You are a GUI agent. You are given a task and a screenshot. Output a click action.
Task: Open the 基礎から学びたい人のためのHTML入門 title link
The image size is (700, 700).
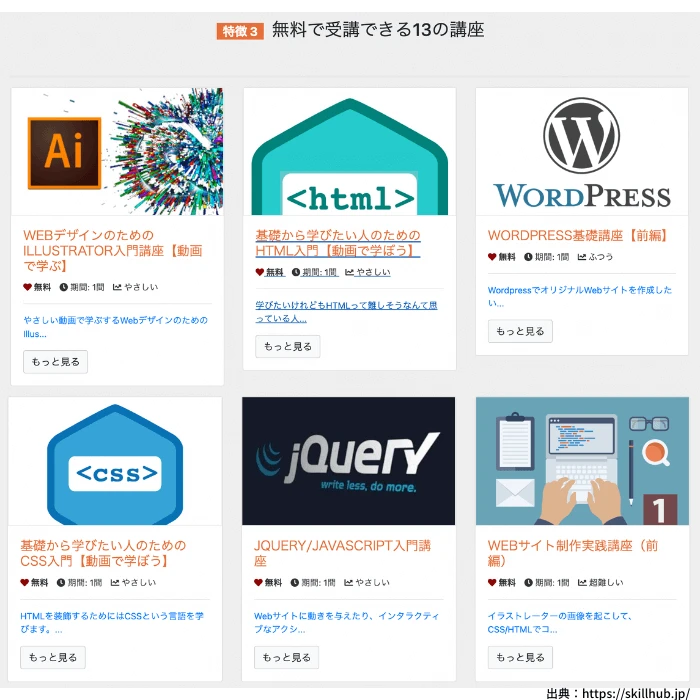tap(338, 243)
